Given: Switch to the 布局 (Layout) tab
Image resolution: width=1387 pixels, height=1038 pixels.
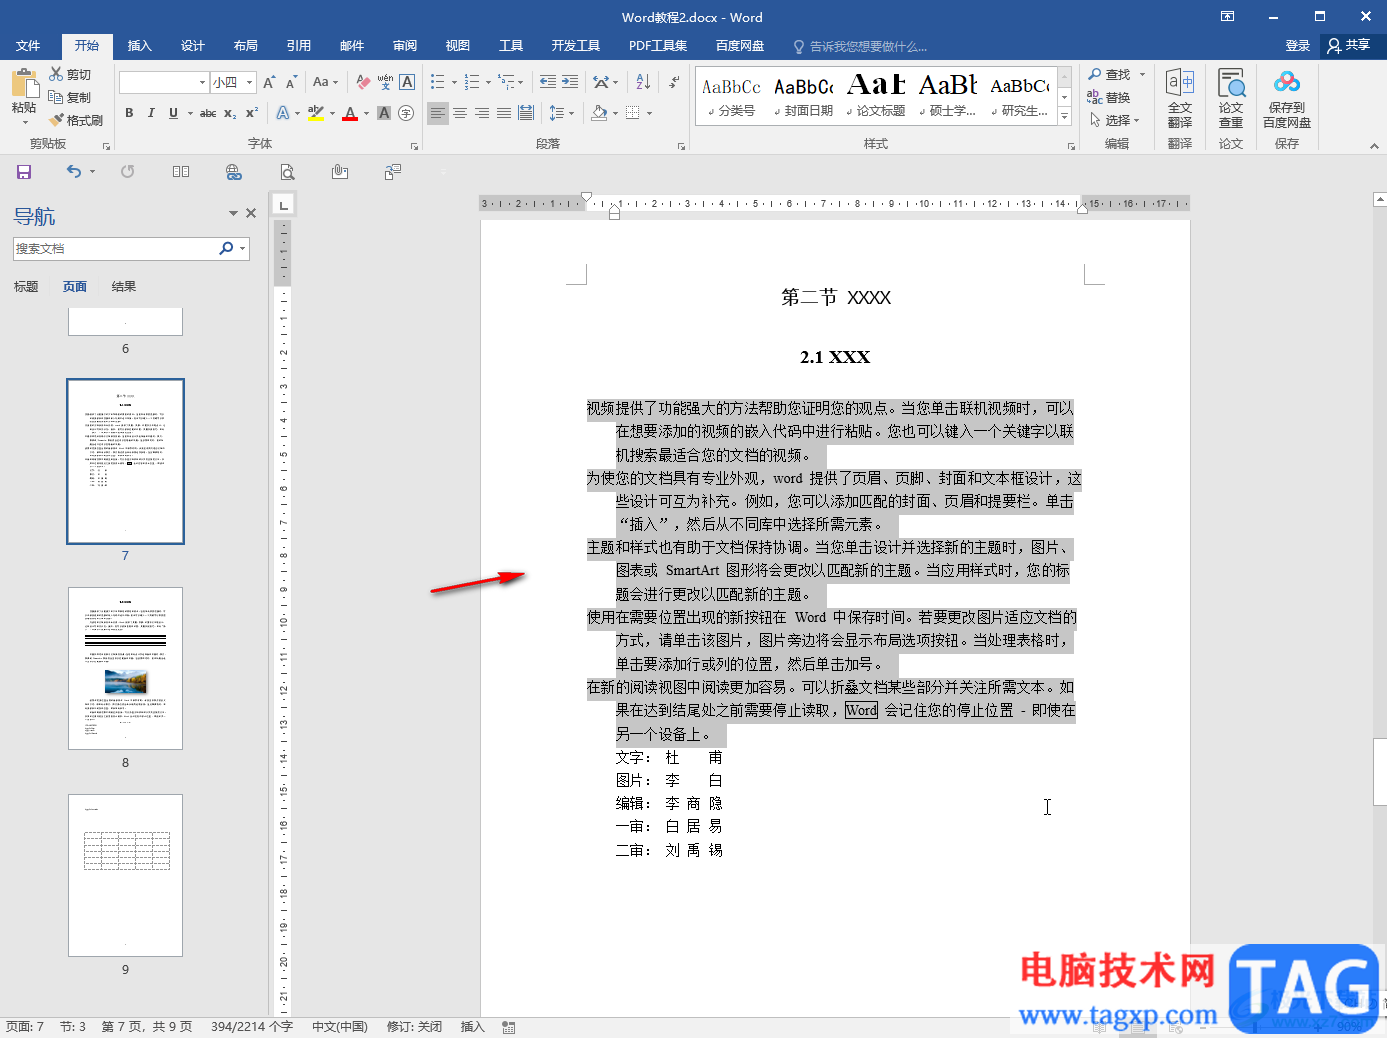Looking at the screenshot, I should (245, 46).
